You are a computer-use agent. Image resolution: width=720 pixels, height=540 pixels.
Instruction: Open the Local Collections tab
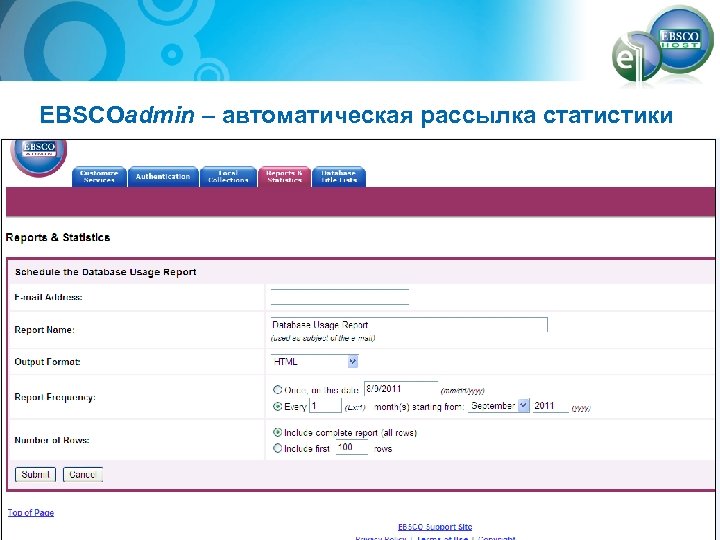point(228,177)
